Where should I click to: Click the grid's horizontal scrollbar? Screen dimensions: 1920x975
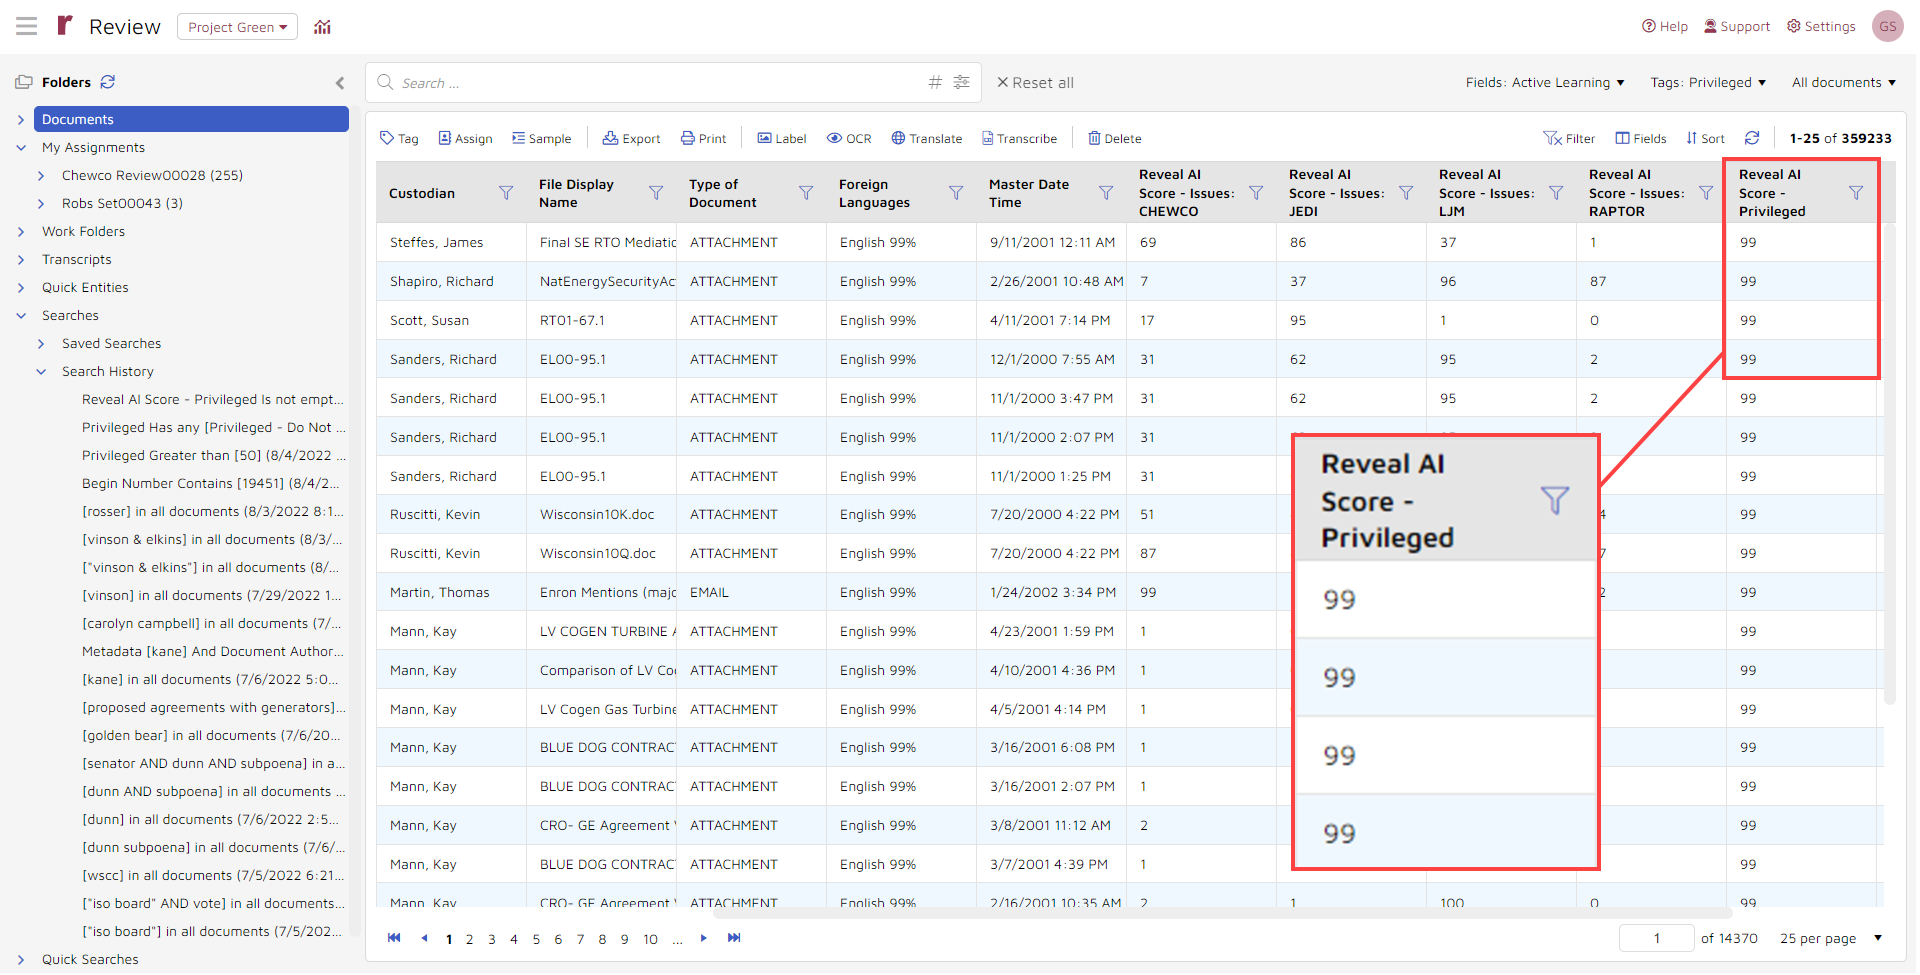point(1220,912)
